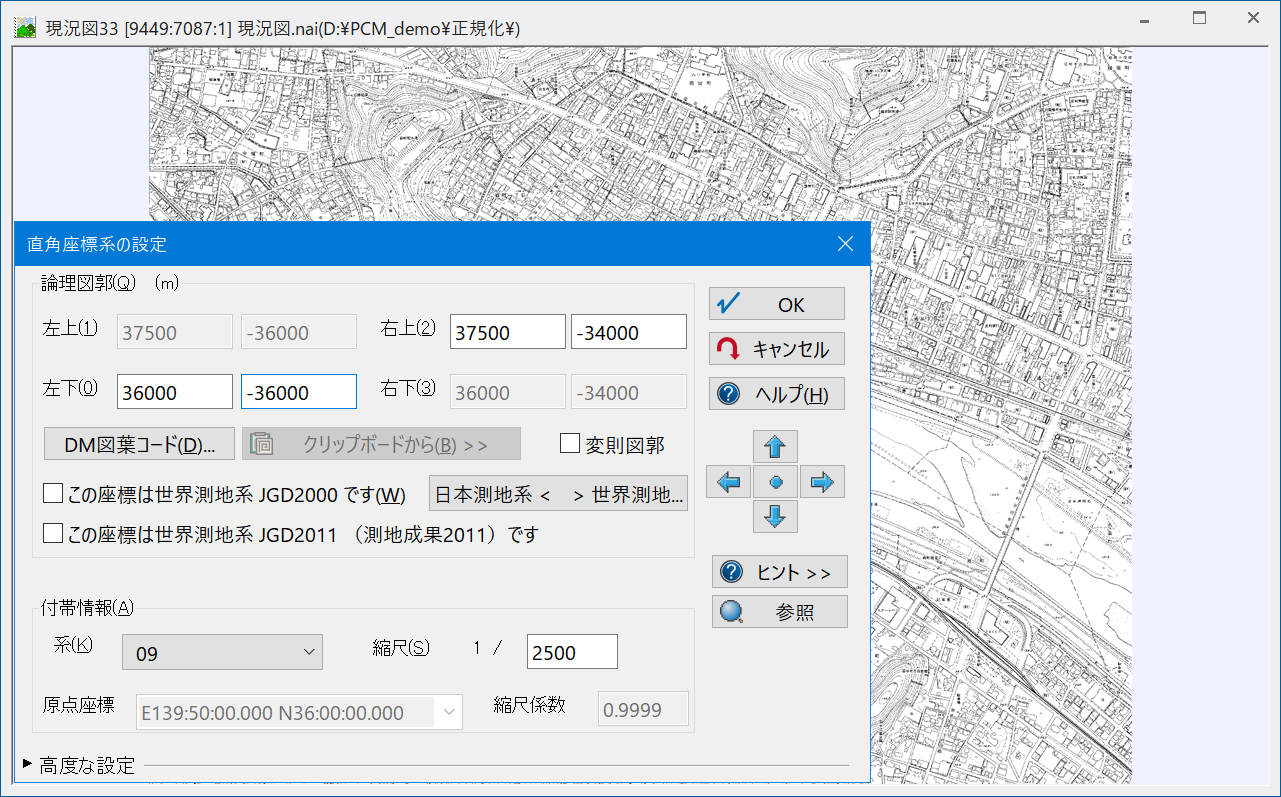Open the ヒント hints panel
Image resolution: width=1281 pixels, height=797 pixels.
(779, 572)
